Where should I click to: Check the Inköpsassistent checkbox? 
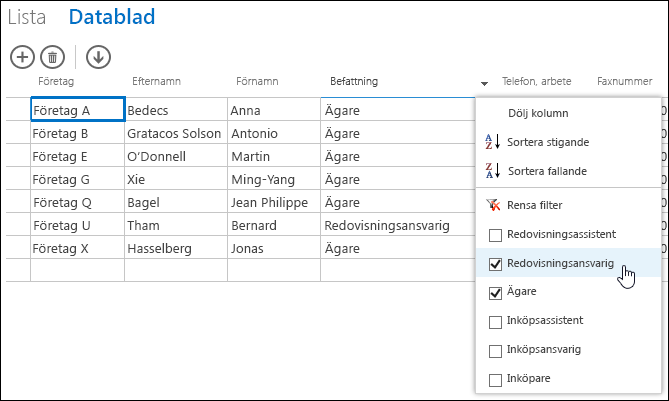click(x=495, y=322)
